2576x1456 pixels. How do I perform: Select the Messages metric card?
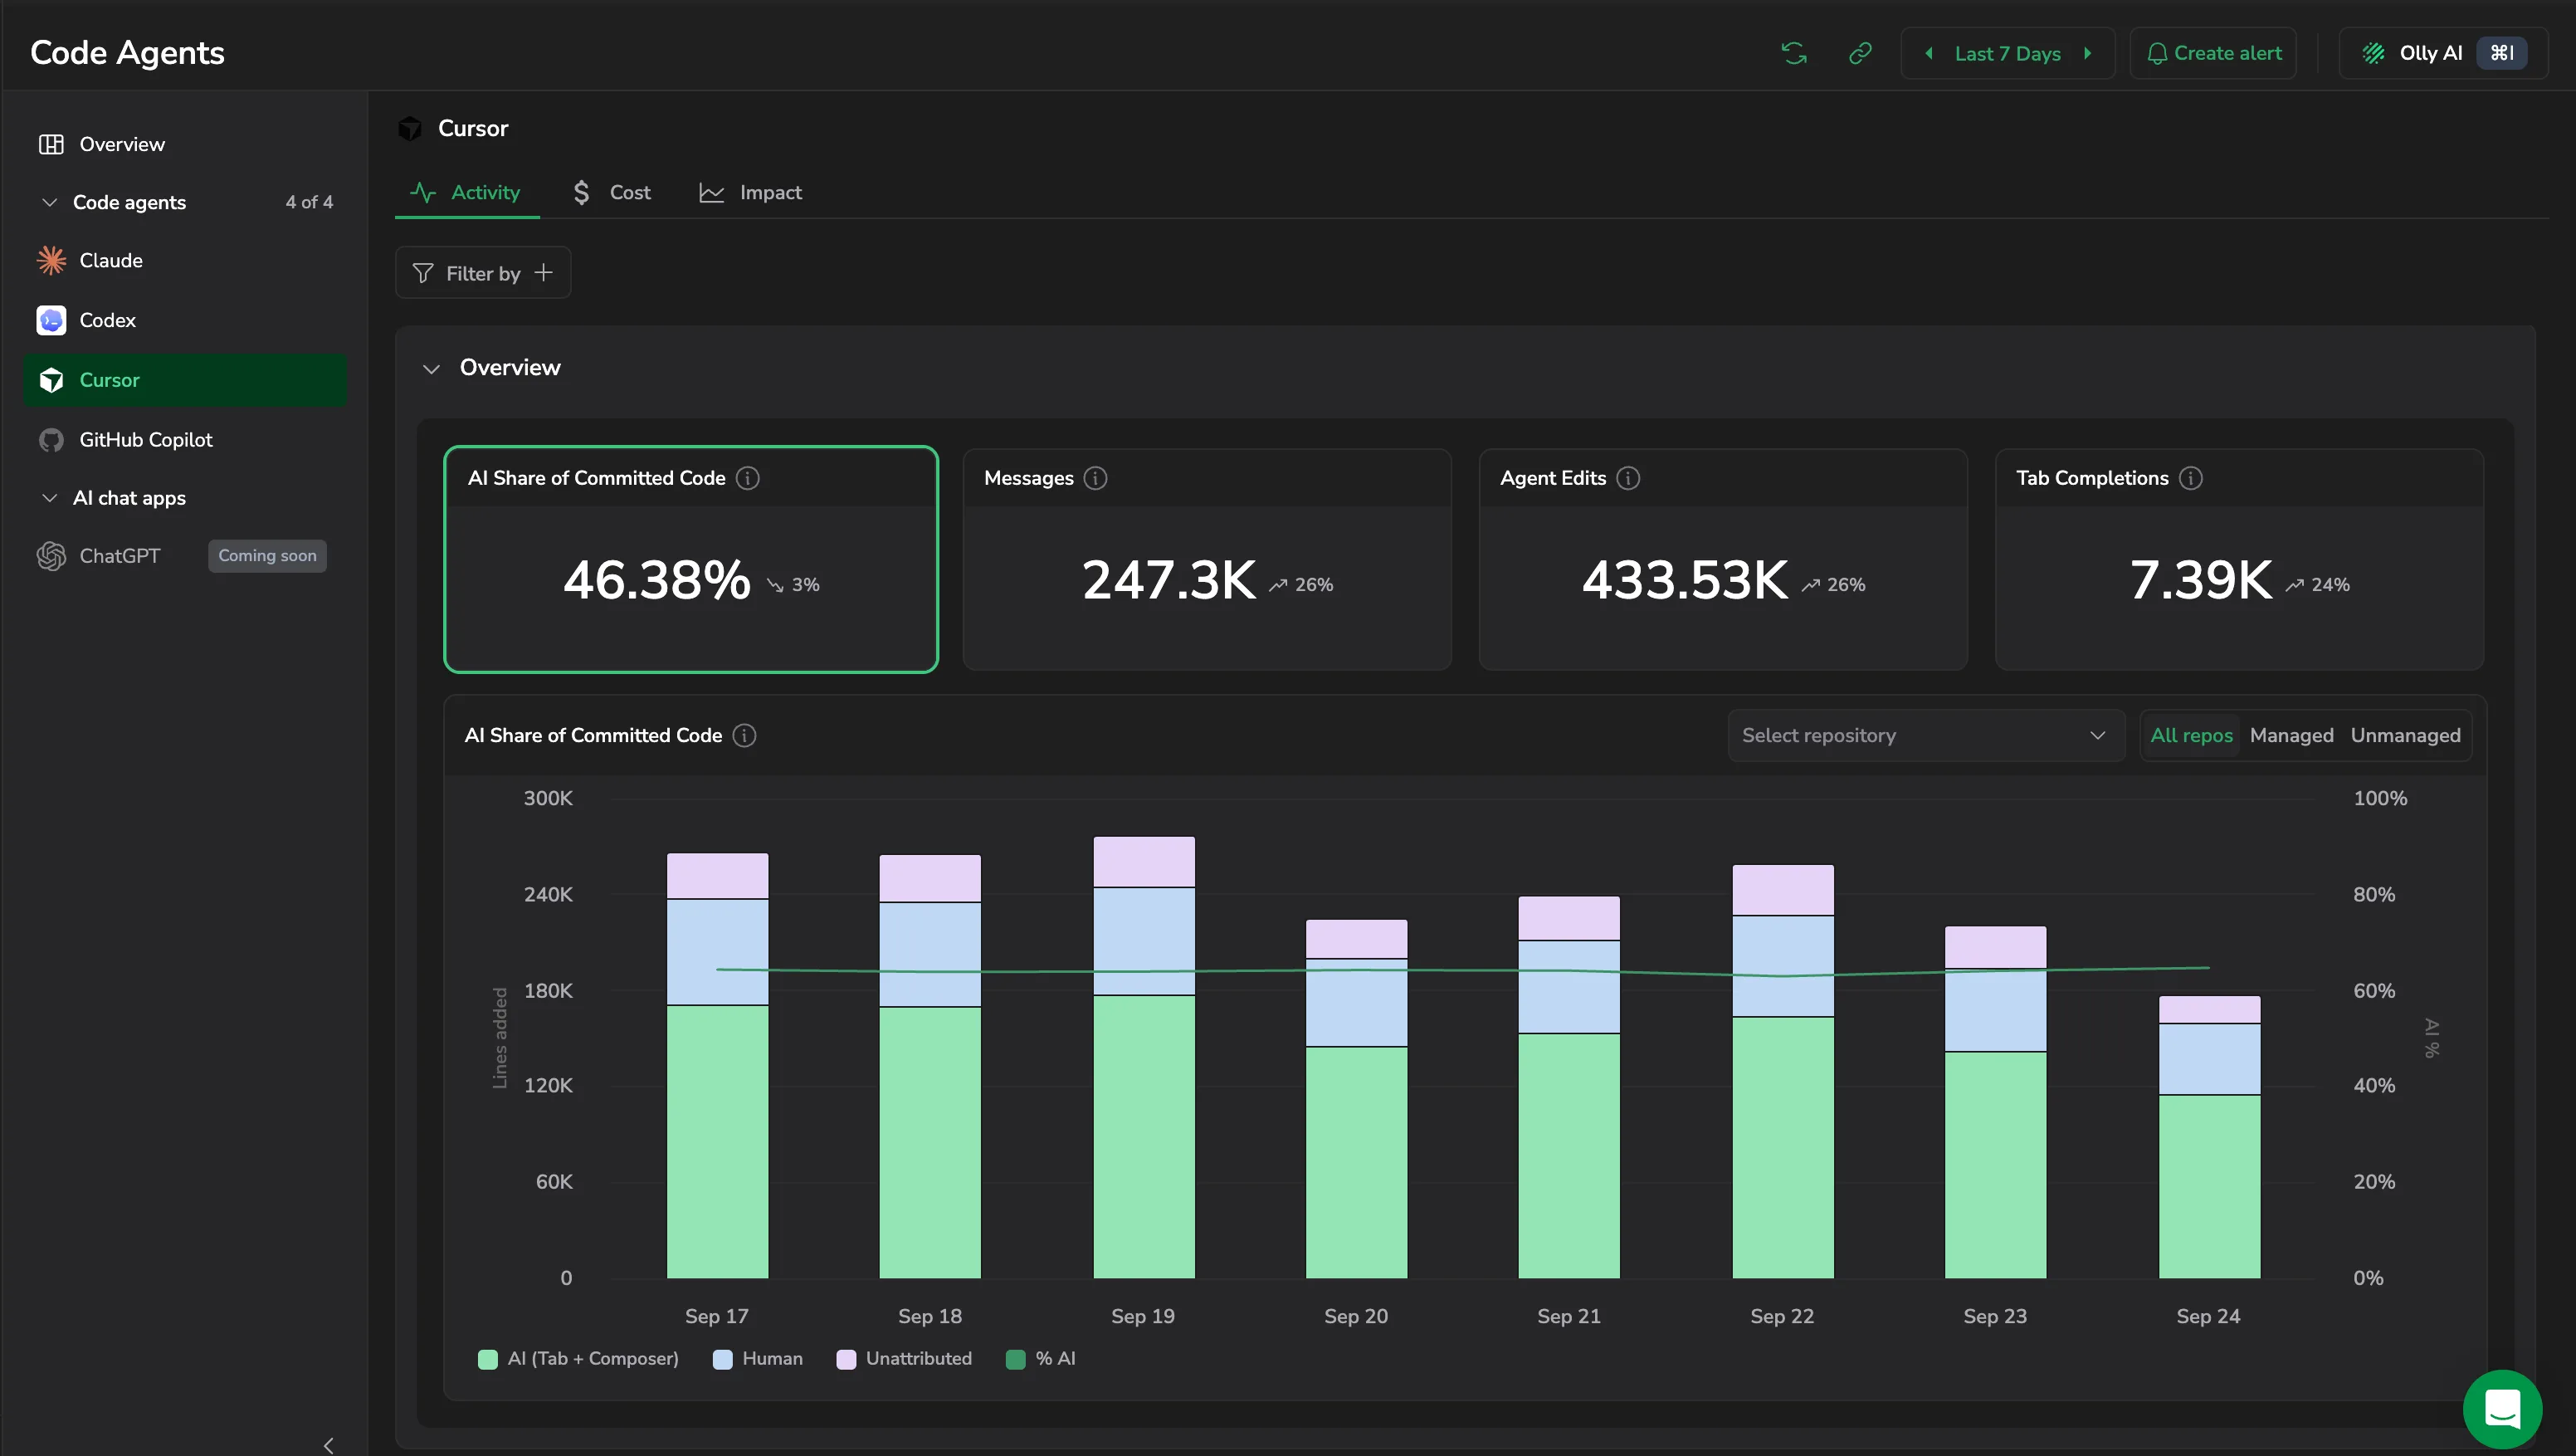[1207, 559]
